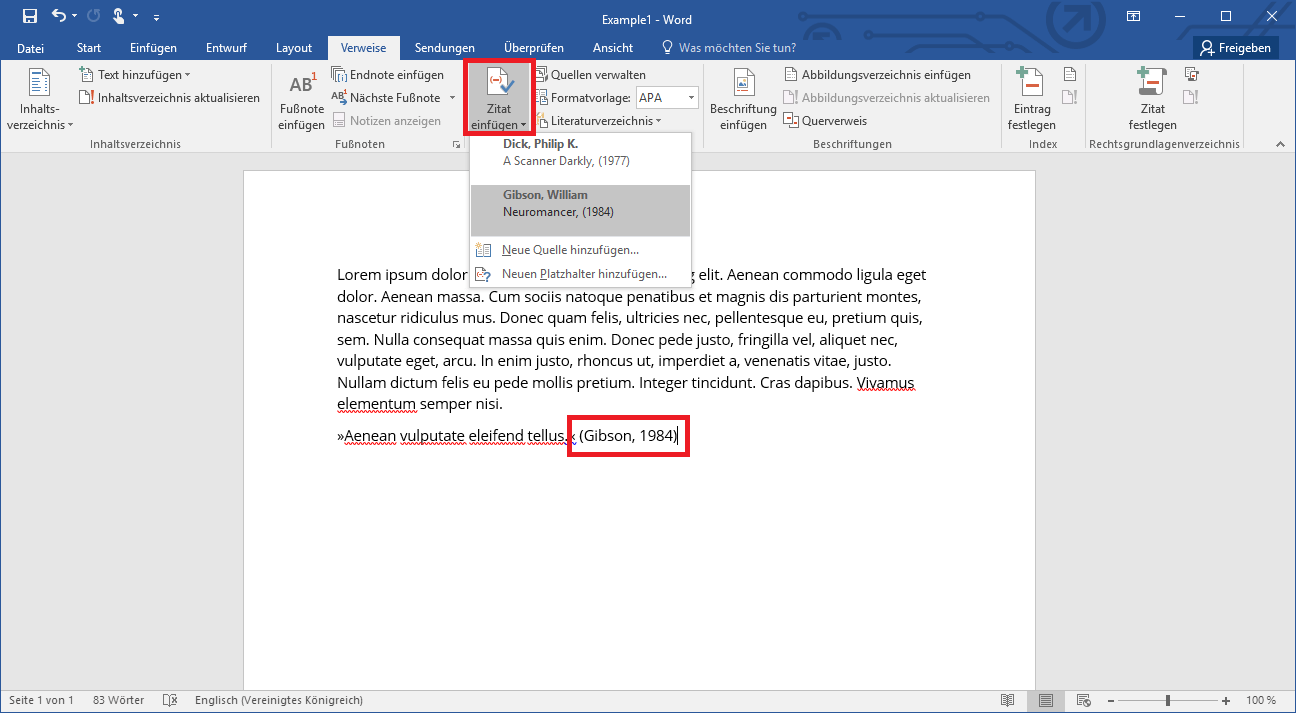Screen dimensions: 1296x713
Task: Open Fußnoten dialog launcher
Action: 457,147
